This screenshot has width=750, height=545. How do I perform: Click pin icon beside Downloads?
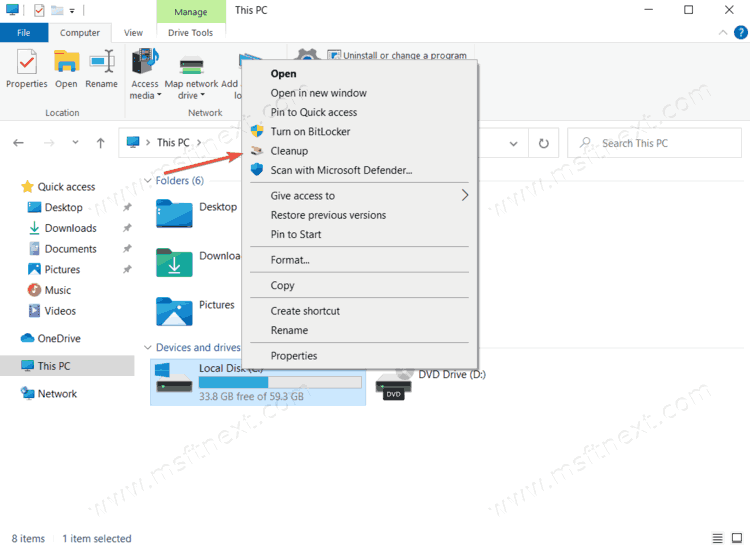pyautogui.click(x=127, y=228)
